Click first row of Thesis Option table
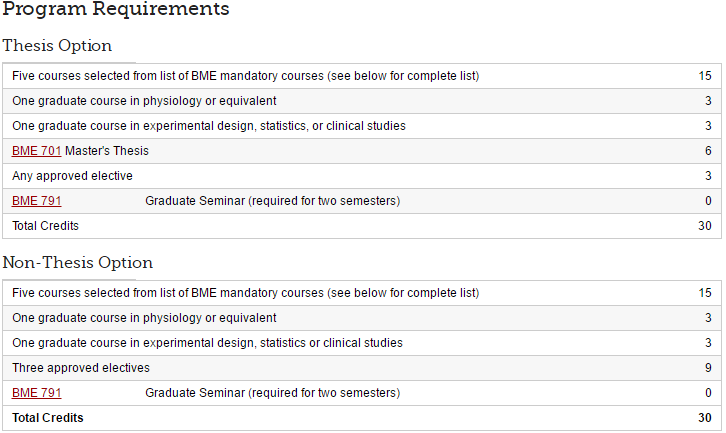 (245, 76)
